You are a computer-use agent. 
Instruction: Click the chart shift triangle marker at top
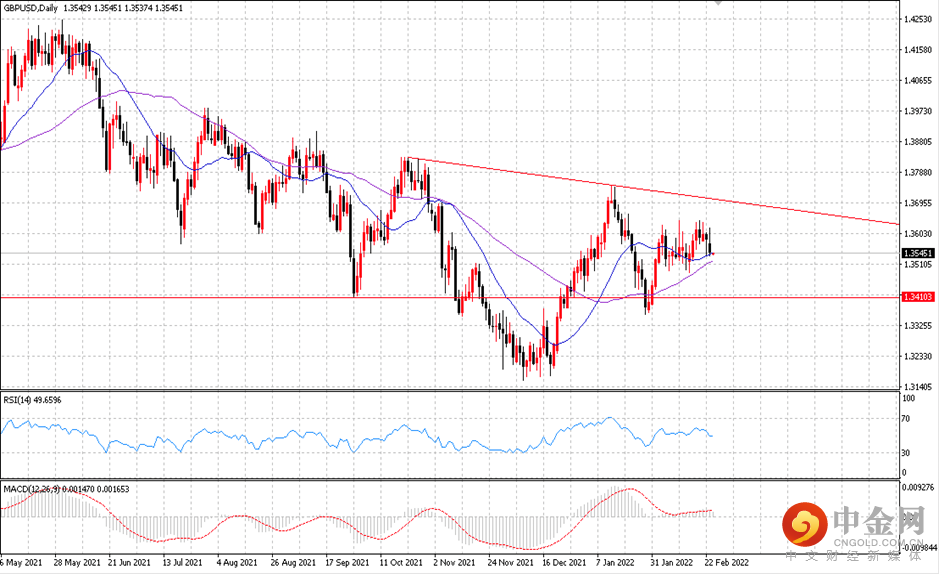tap(718, 2)
